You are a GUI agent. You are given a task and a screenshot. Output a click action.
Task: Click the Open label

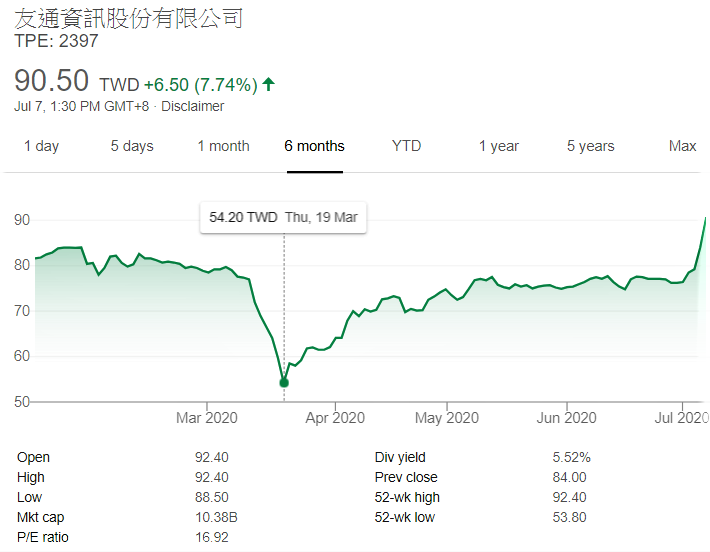34,457
